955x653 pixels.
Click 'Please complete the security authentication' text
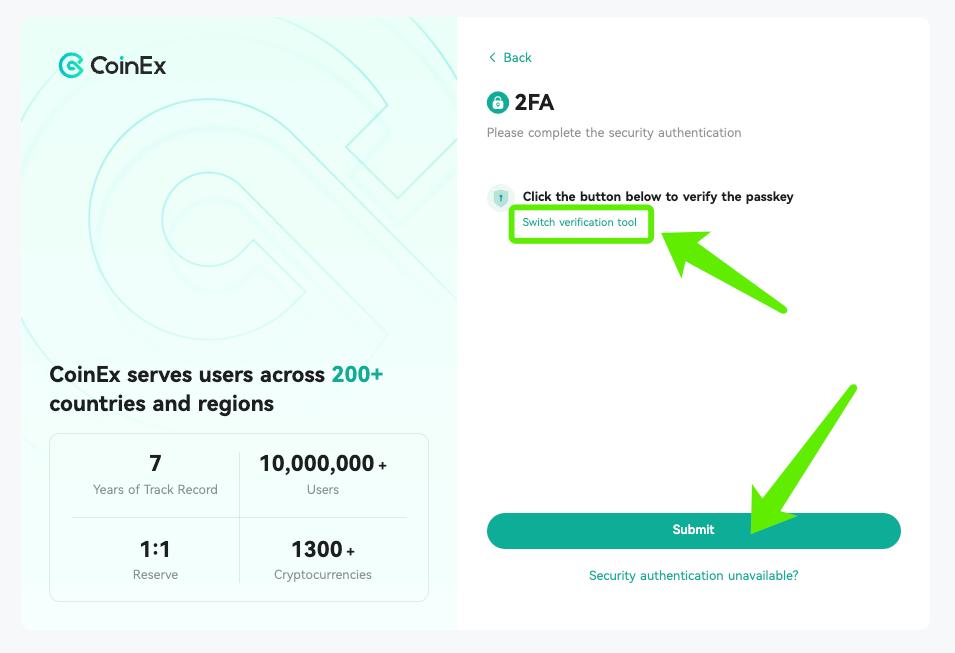click(x=614, y=132)
